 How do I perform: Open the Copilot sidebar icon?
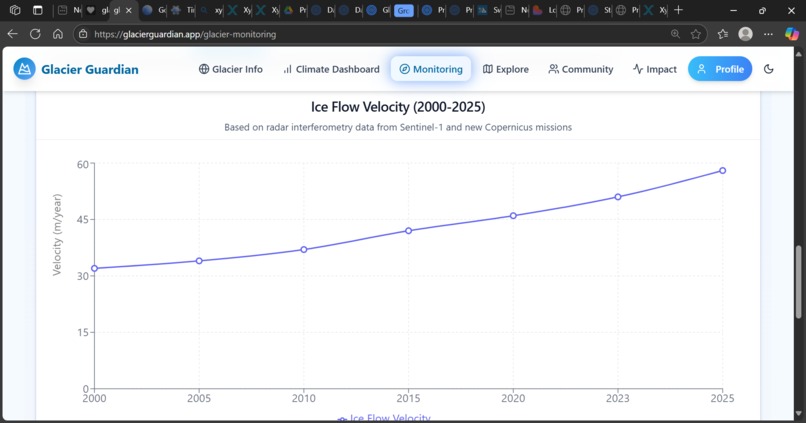(x=792, y=34)
